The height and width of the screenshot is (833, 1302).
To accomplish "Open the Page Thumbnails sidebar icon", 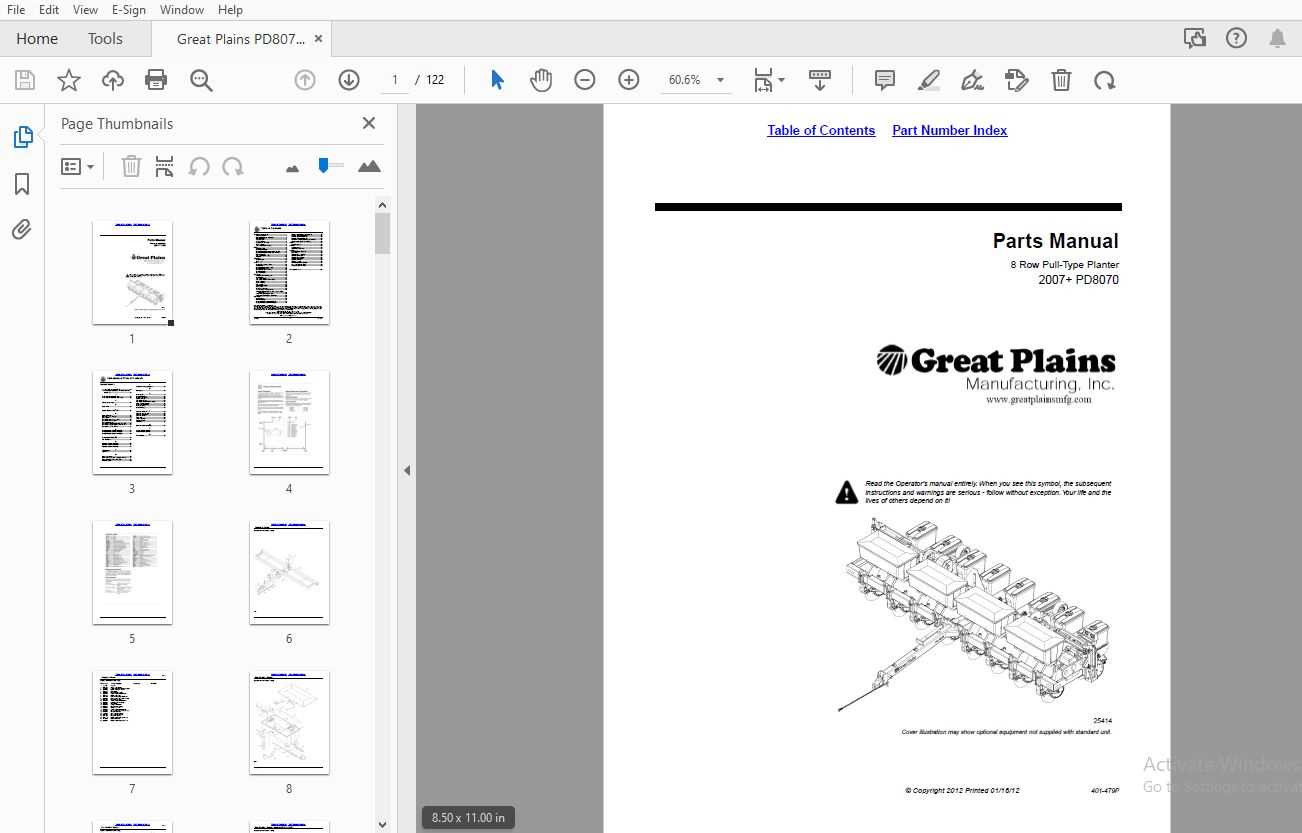I will coord(23,137).
